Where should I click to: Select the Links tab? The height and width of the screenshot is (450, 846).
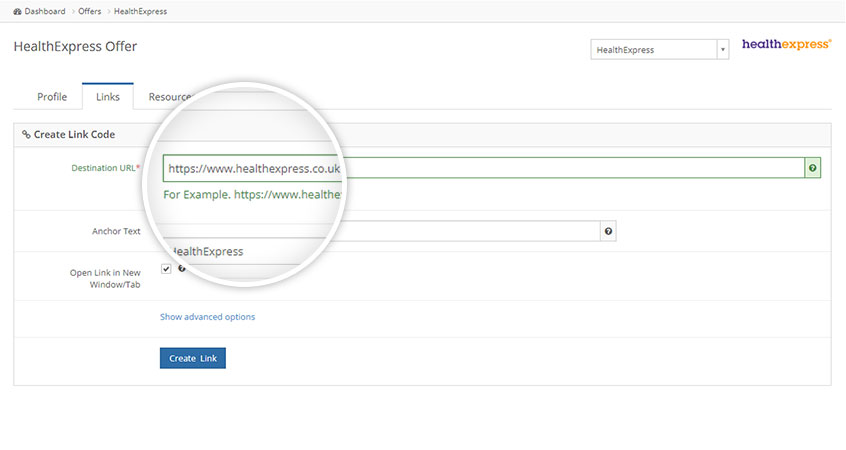point(108,97)
